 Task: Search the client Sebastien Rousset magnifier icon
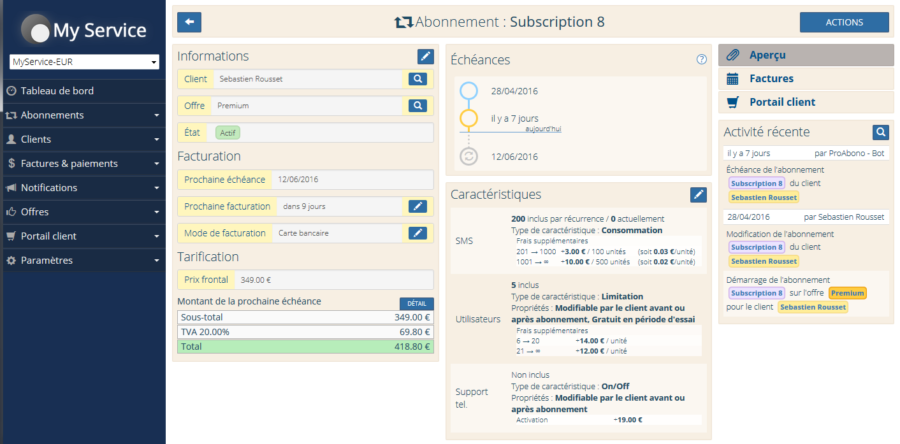[417, 79]
